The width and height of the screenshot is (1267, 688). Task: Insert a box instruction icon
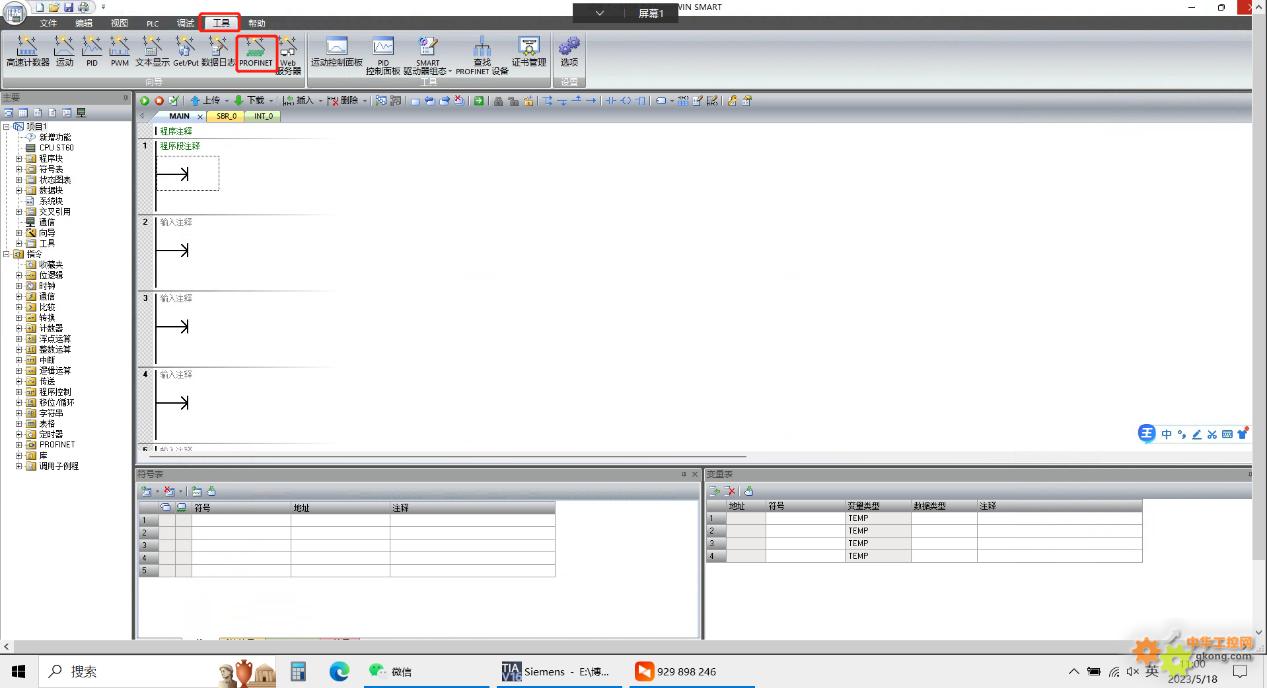[x=641, y=101]
